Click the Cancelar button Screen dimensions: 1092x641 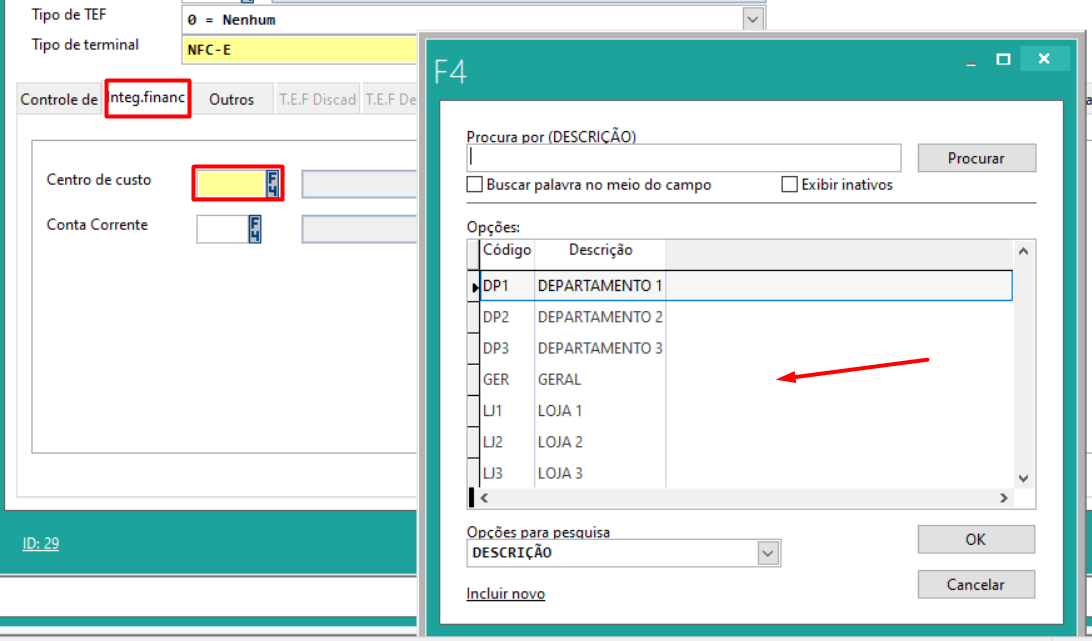(976, 584)
